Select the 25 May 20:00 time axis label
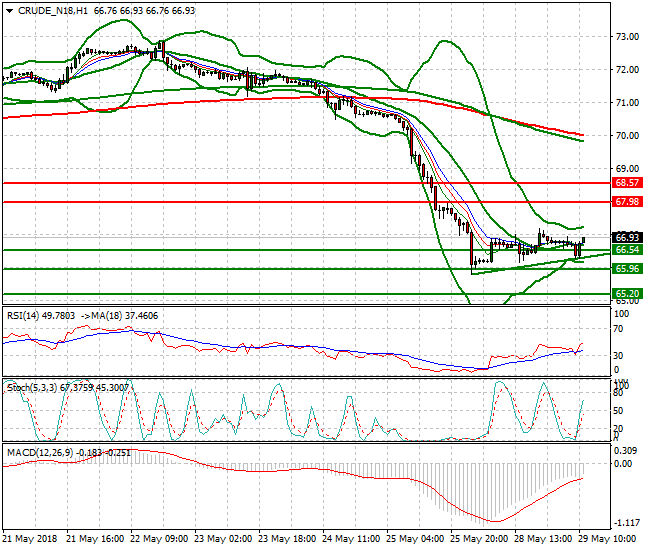Viewport: 650px width, 550px height. point(479,539)
